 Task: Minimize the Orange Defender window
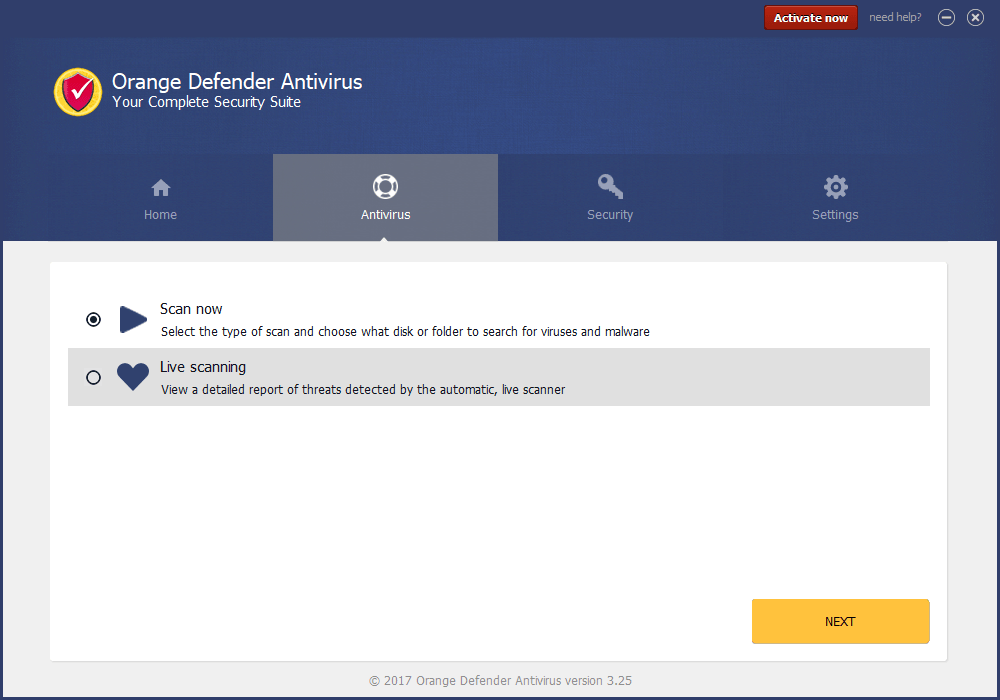pyautogui.click(x=946, y=18)
